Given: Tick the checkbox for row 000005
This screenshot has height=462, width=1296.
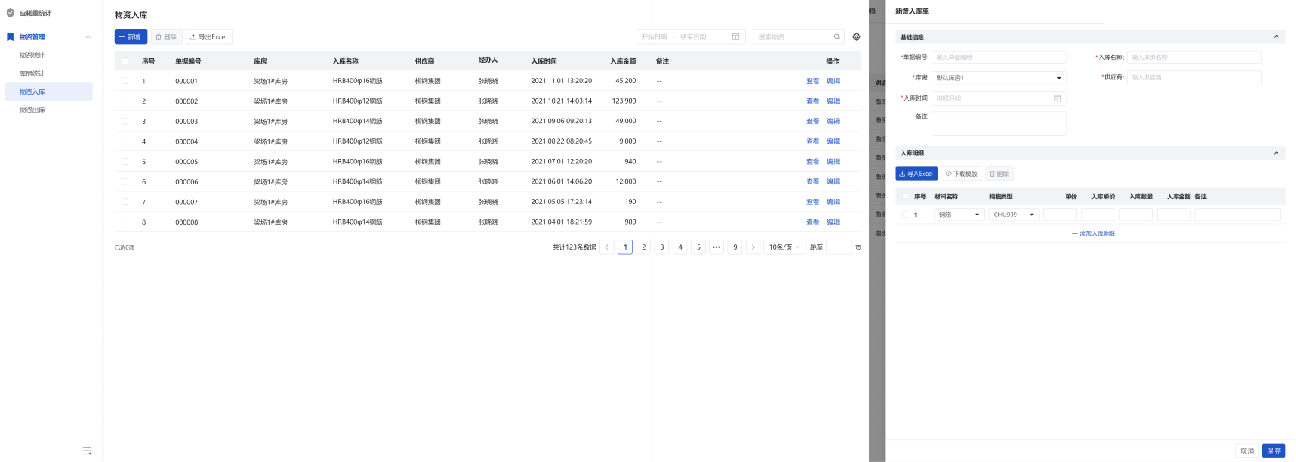Looking at the screenshot, I should [x=125, y=161].
